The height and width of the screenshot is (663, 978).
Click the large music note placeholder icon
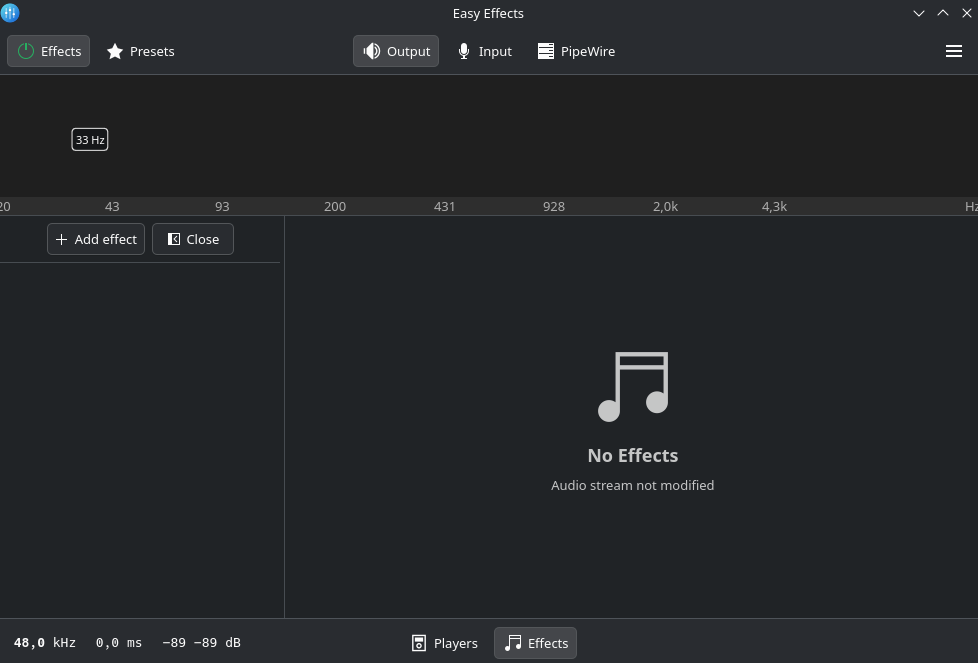(633, 386)
